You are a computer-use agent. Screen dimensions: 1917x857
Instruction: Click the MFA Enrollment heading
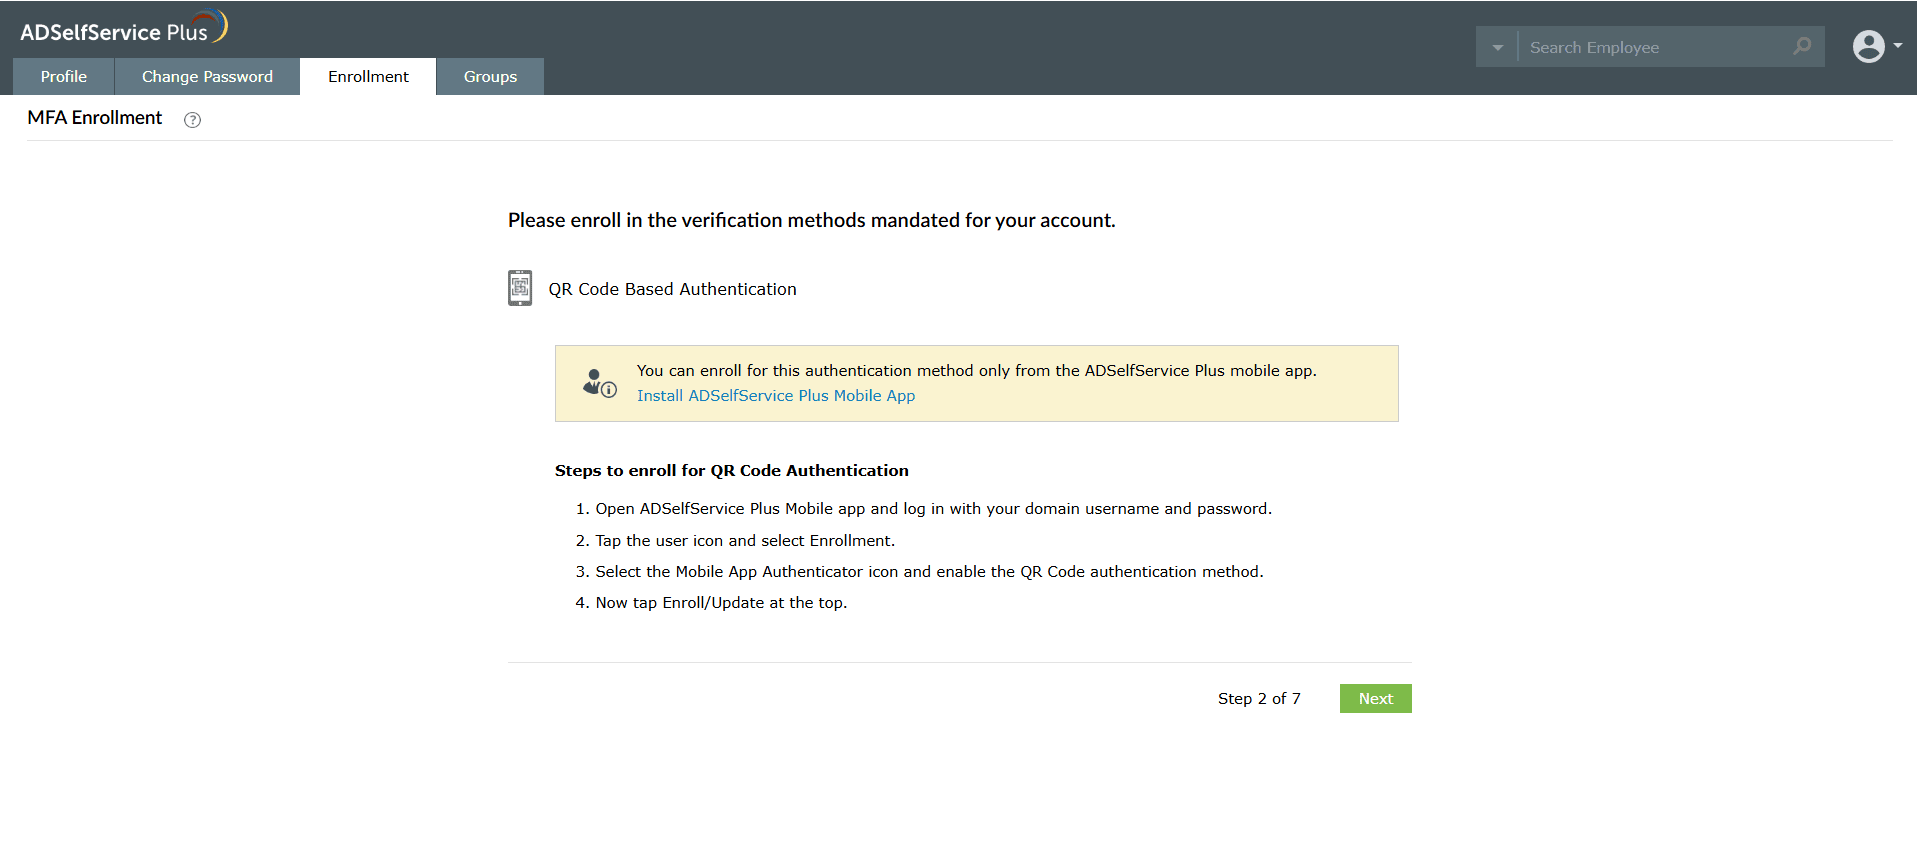pyautogui.click(x=95, y=118)
